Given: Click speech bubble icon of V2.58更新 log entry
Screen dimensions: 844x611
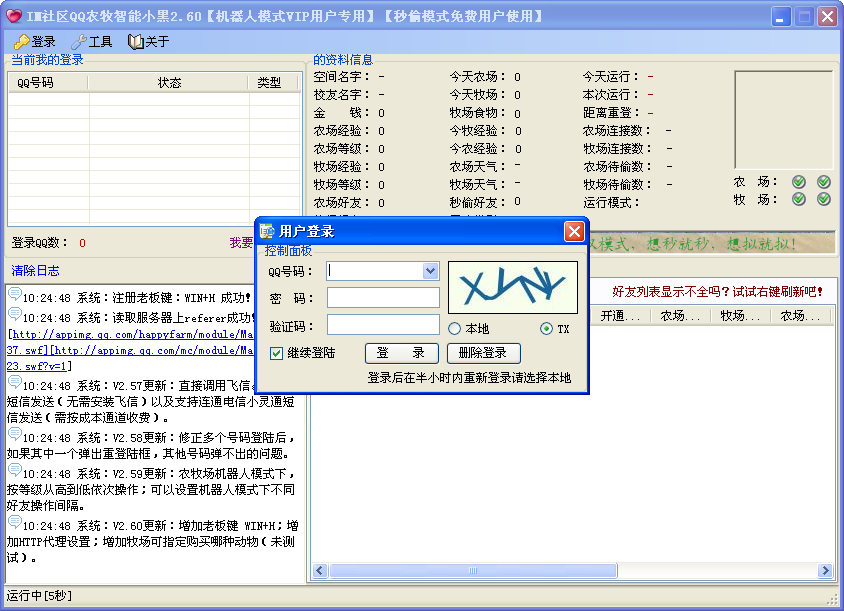Looking at the screenshot, I should [x=15, y=434].
